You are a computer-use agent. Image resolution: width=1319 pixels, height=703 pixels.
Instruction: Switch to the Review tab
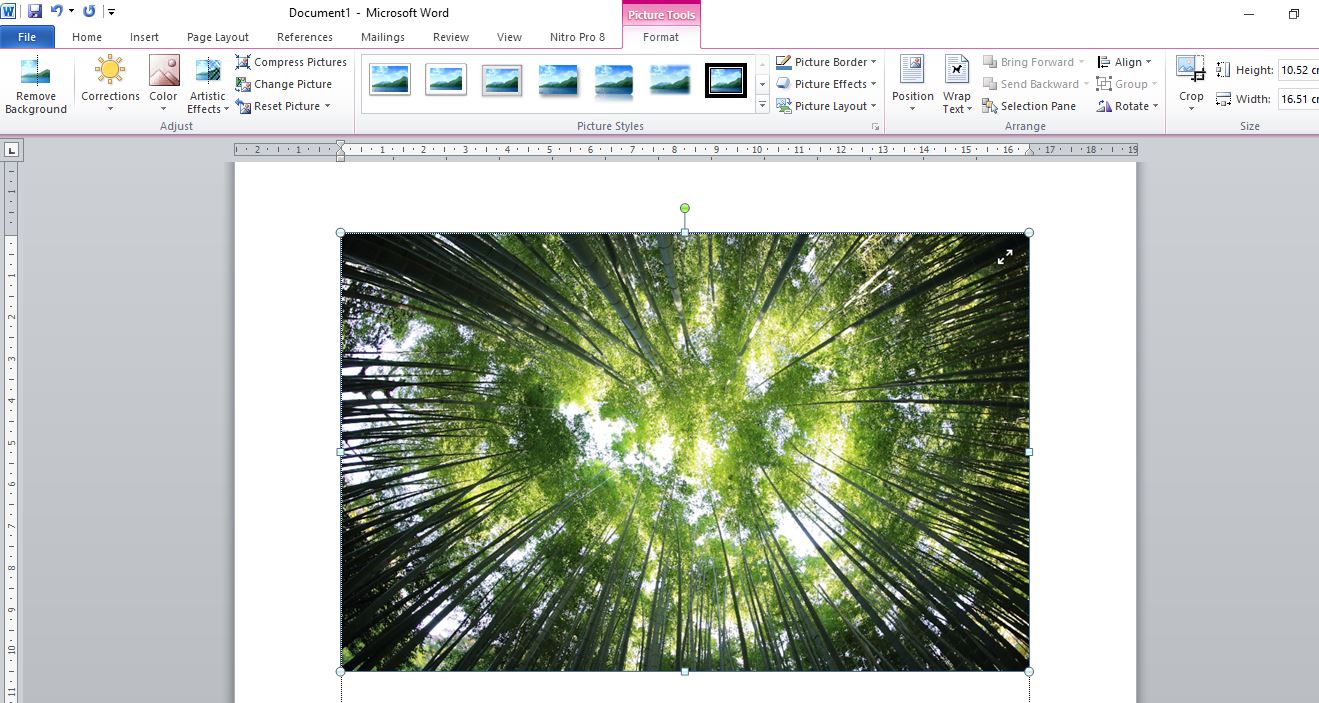click(451, 37)
